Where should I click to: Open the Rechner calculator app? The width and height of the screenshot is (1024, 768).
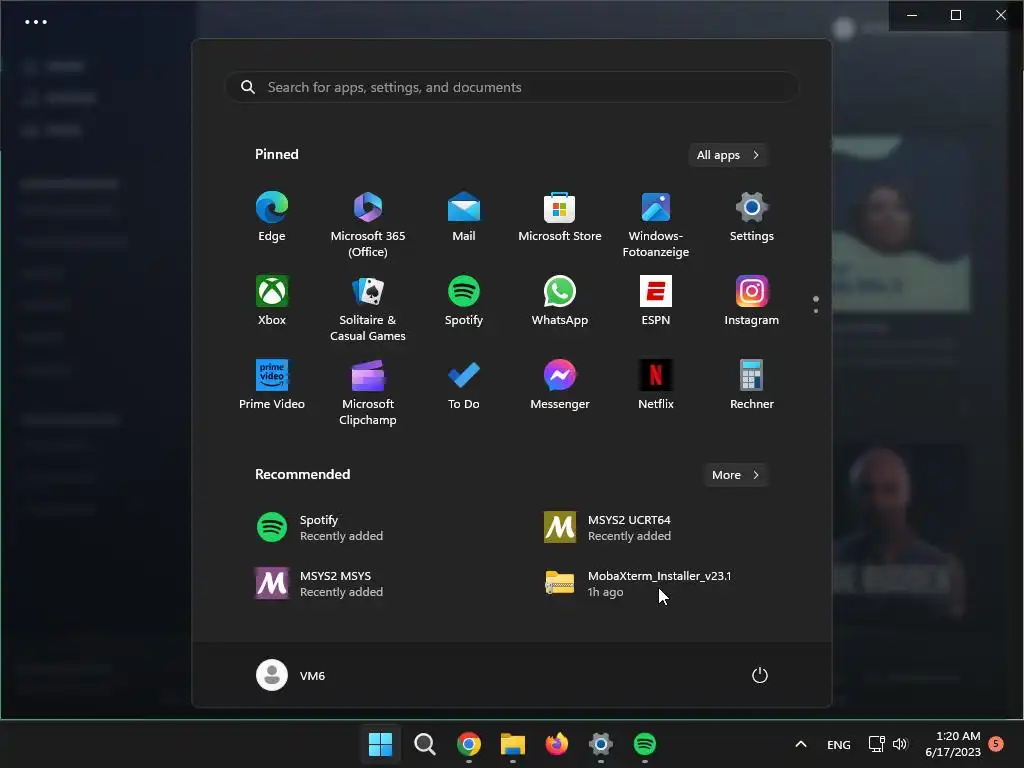pyautogui.click(x=752, y=385)
